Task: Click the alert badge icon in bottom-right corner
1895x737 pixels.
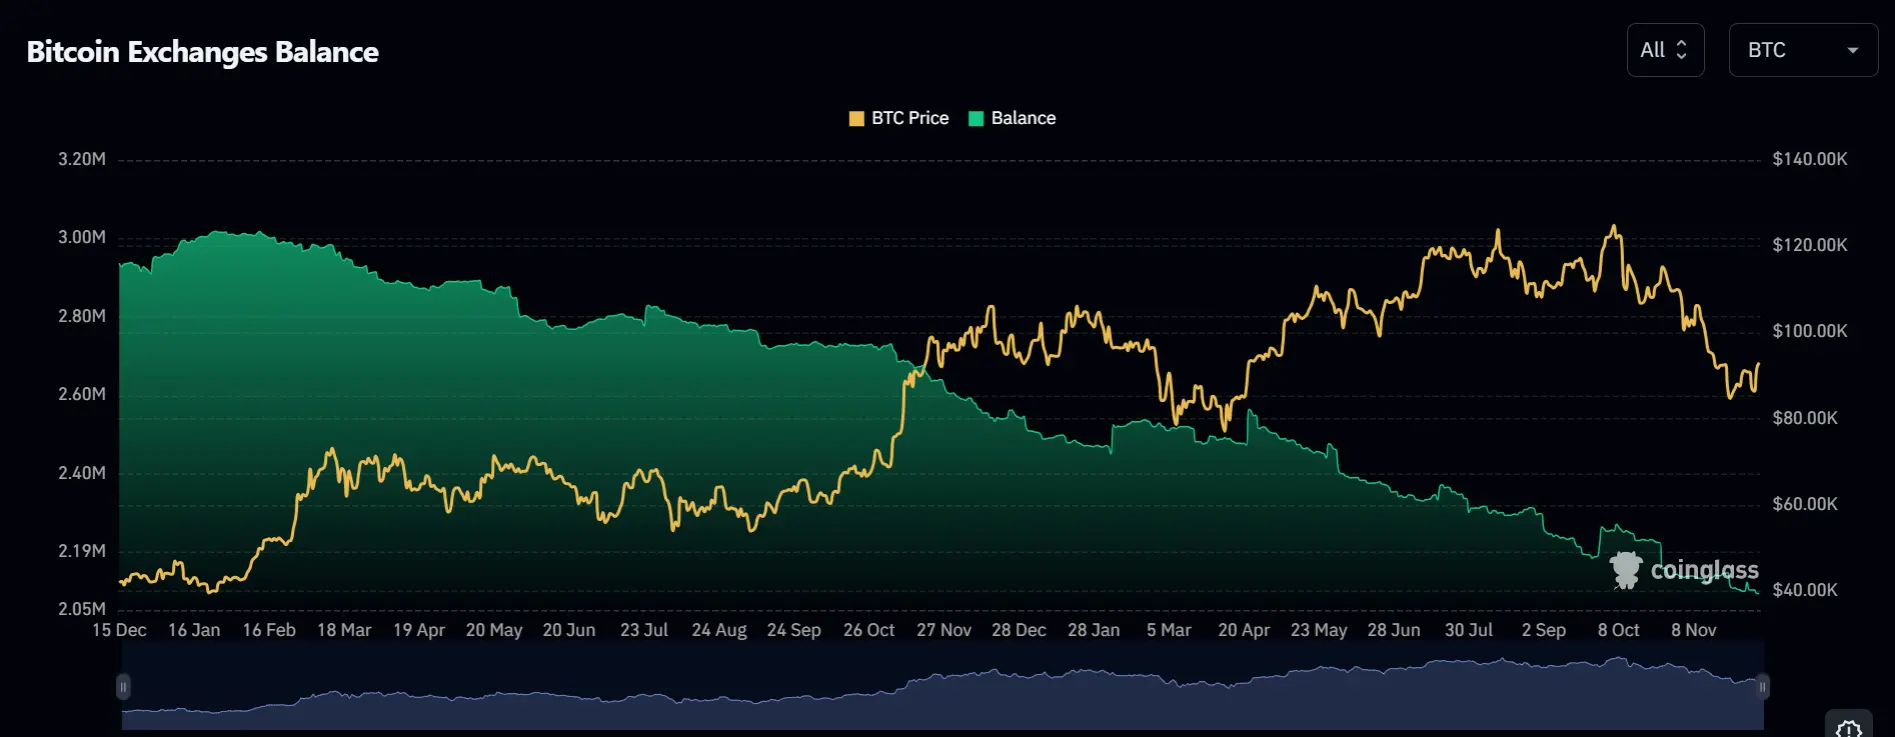Action: 1849,727
